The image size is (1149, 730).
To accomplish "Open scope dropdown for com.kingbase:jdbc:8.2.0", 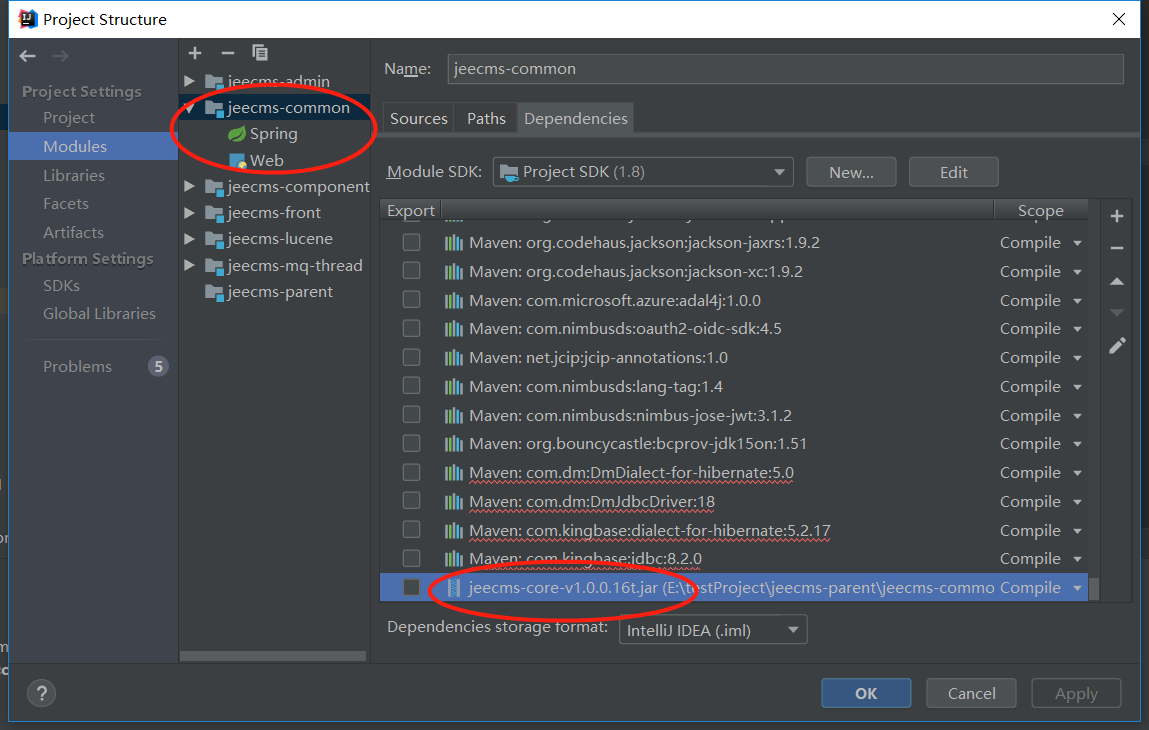I will pyautogui.click(x=1077, y=559).
